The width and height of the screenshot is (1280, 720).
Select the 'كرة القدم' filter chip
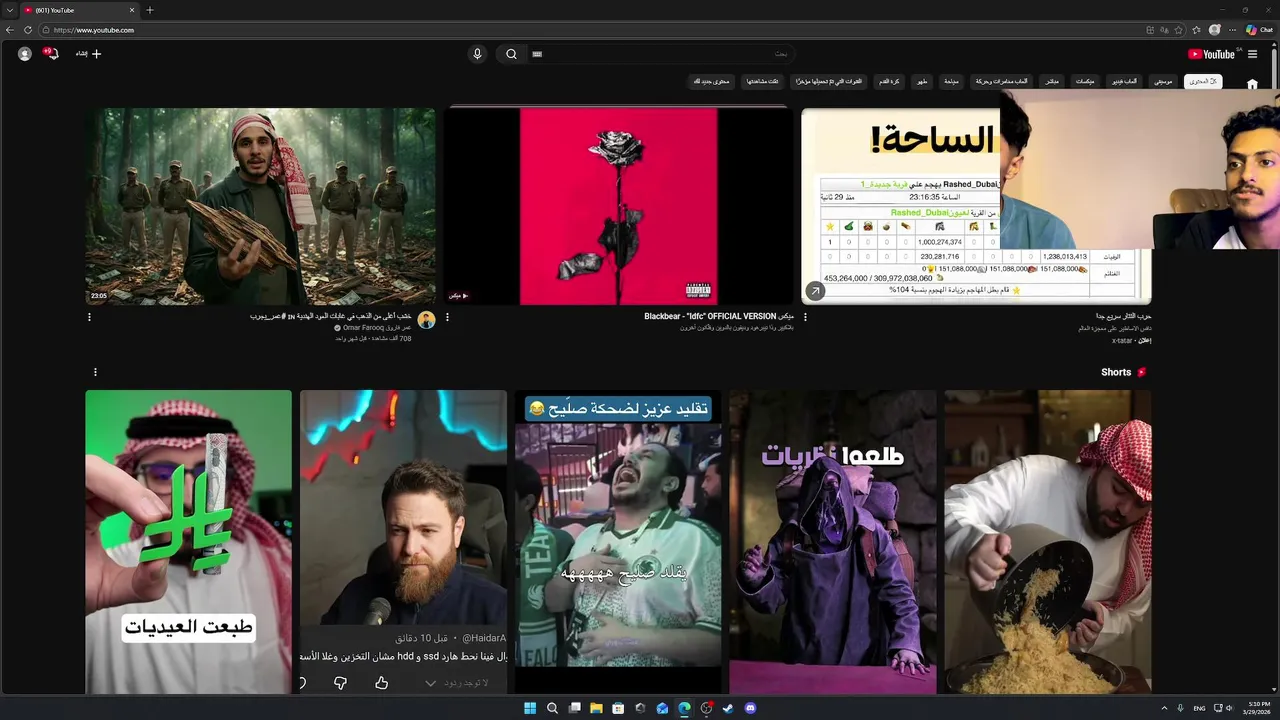[x=889, y=81]
